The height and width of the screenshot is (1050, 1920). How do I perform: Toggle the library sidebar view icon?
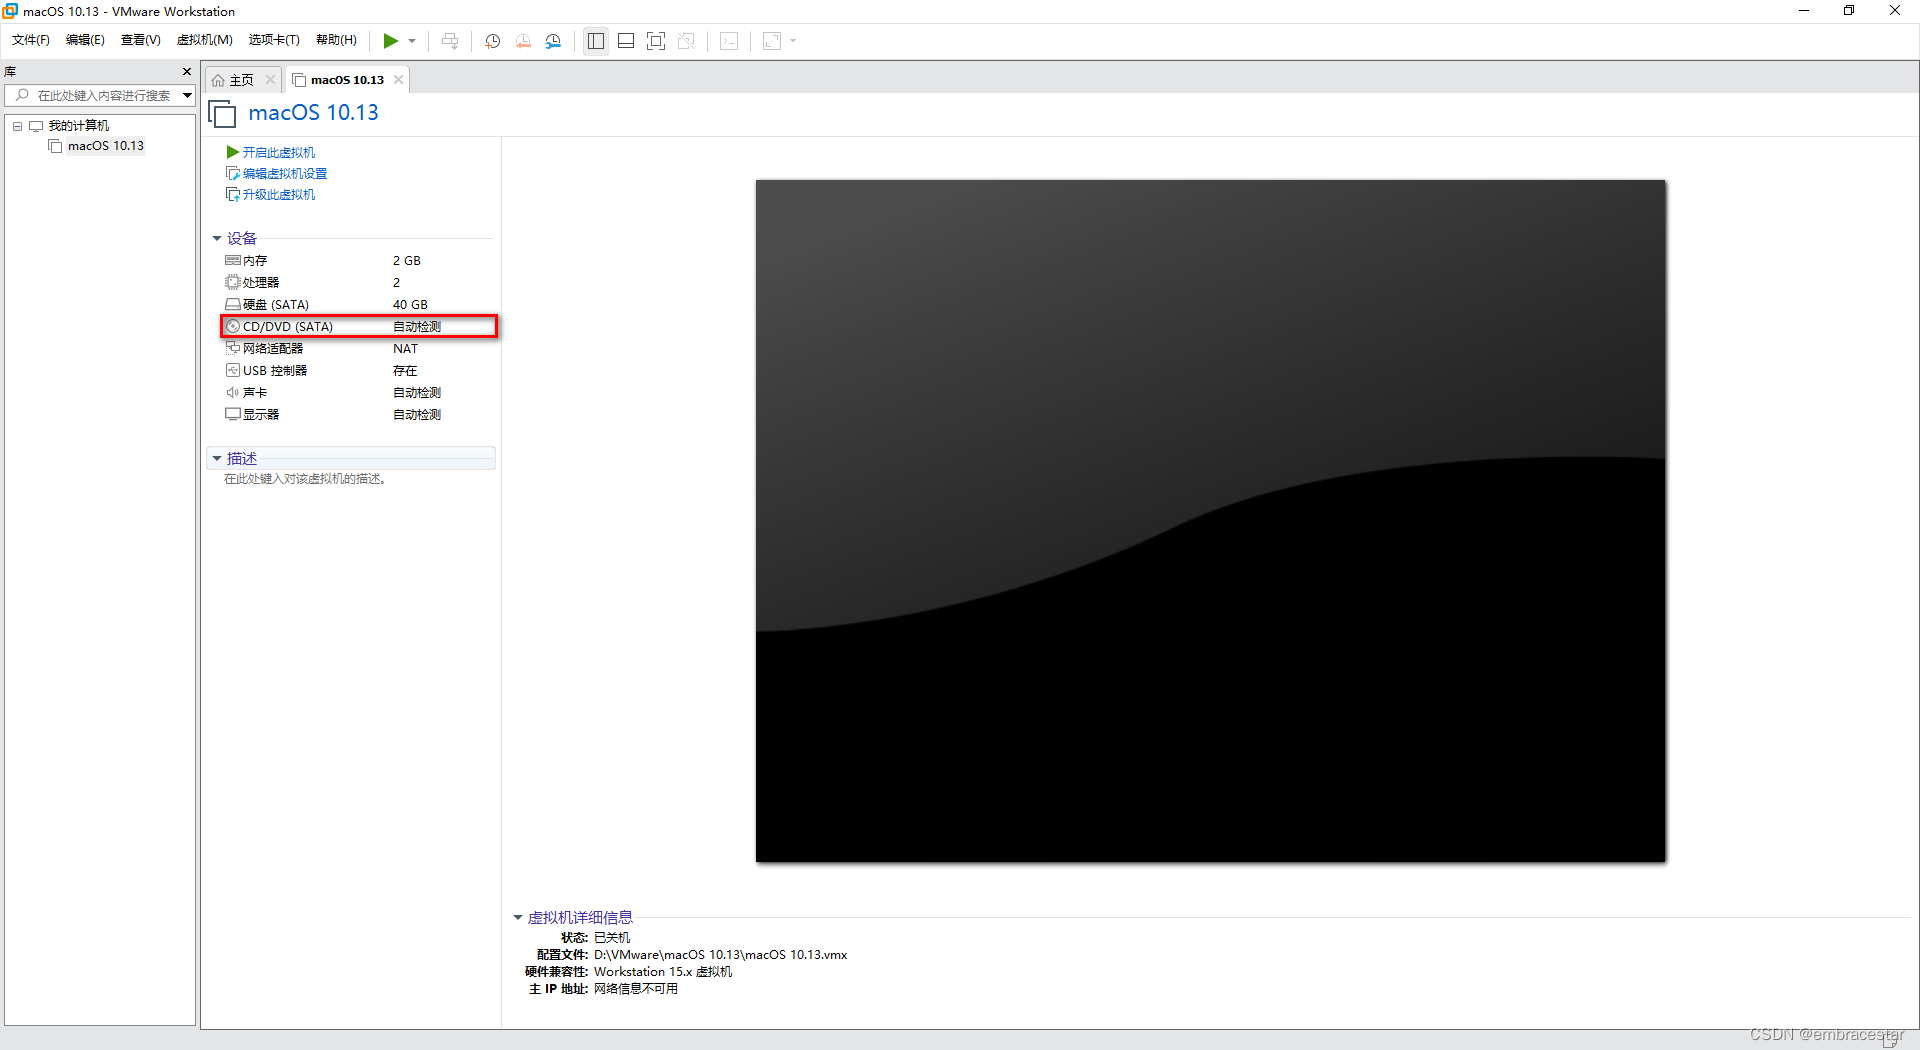(x=596, y=41)
